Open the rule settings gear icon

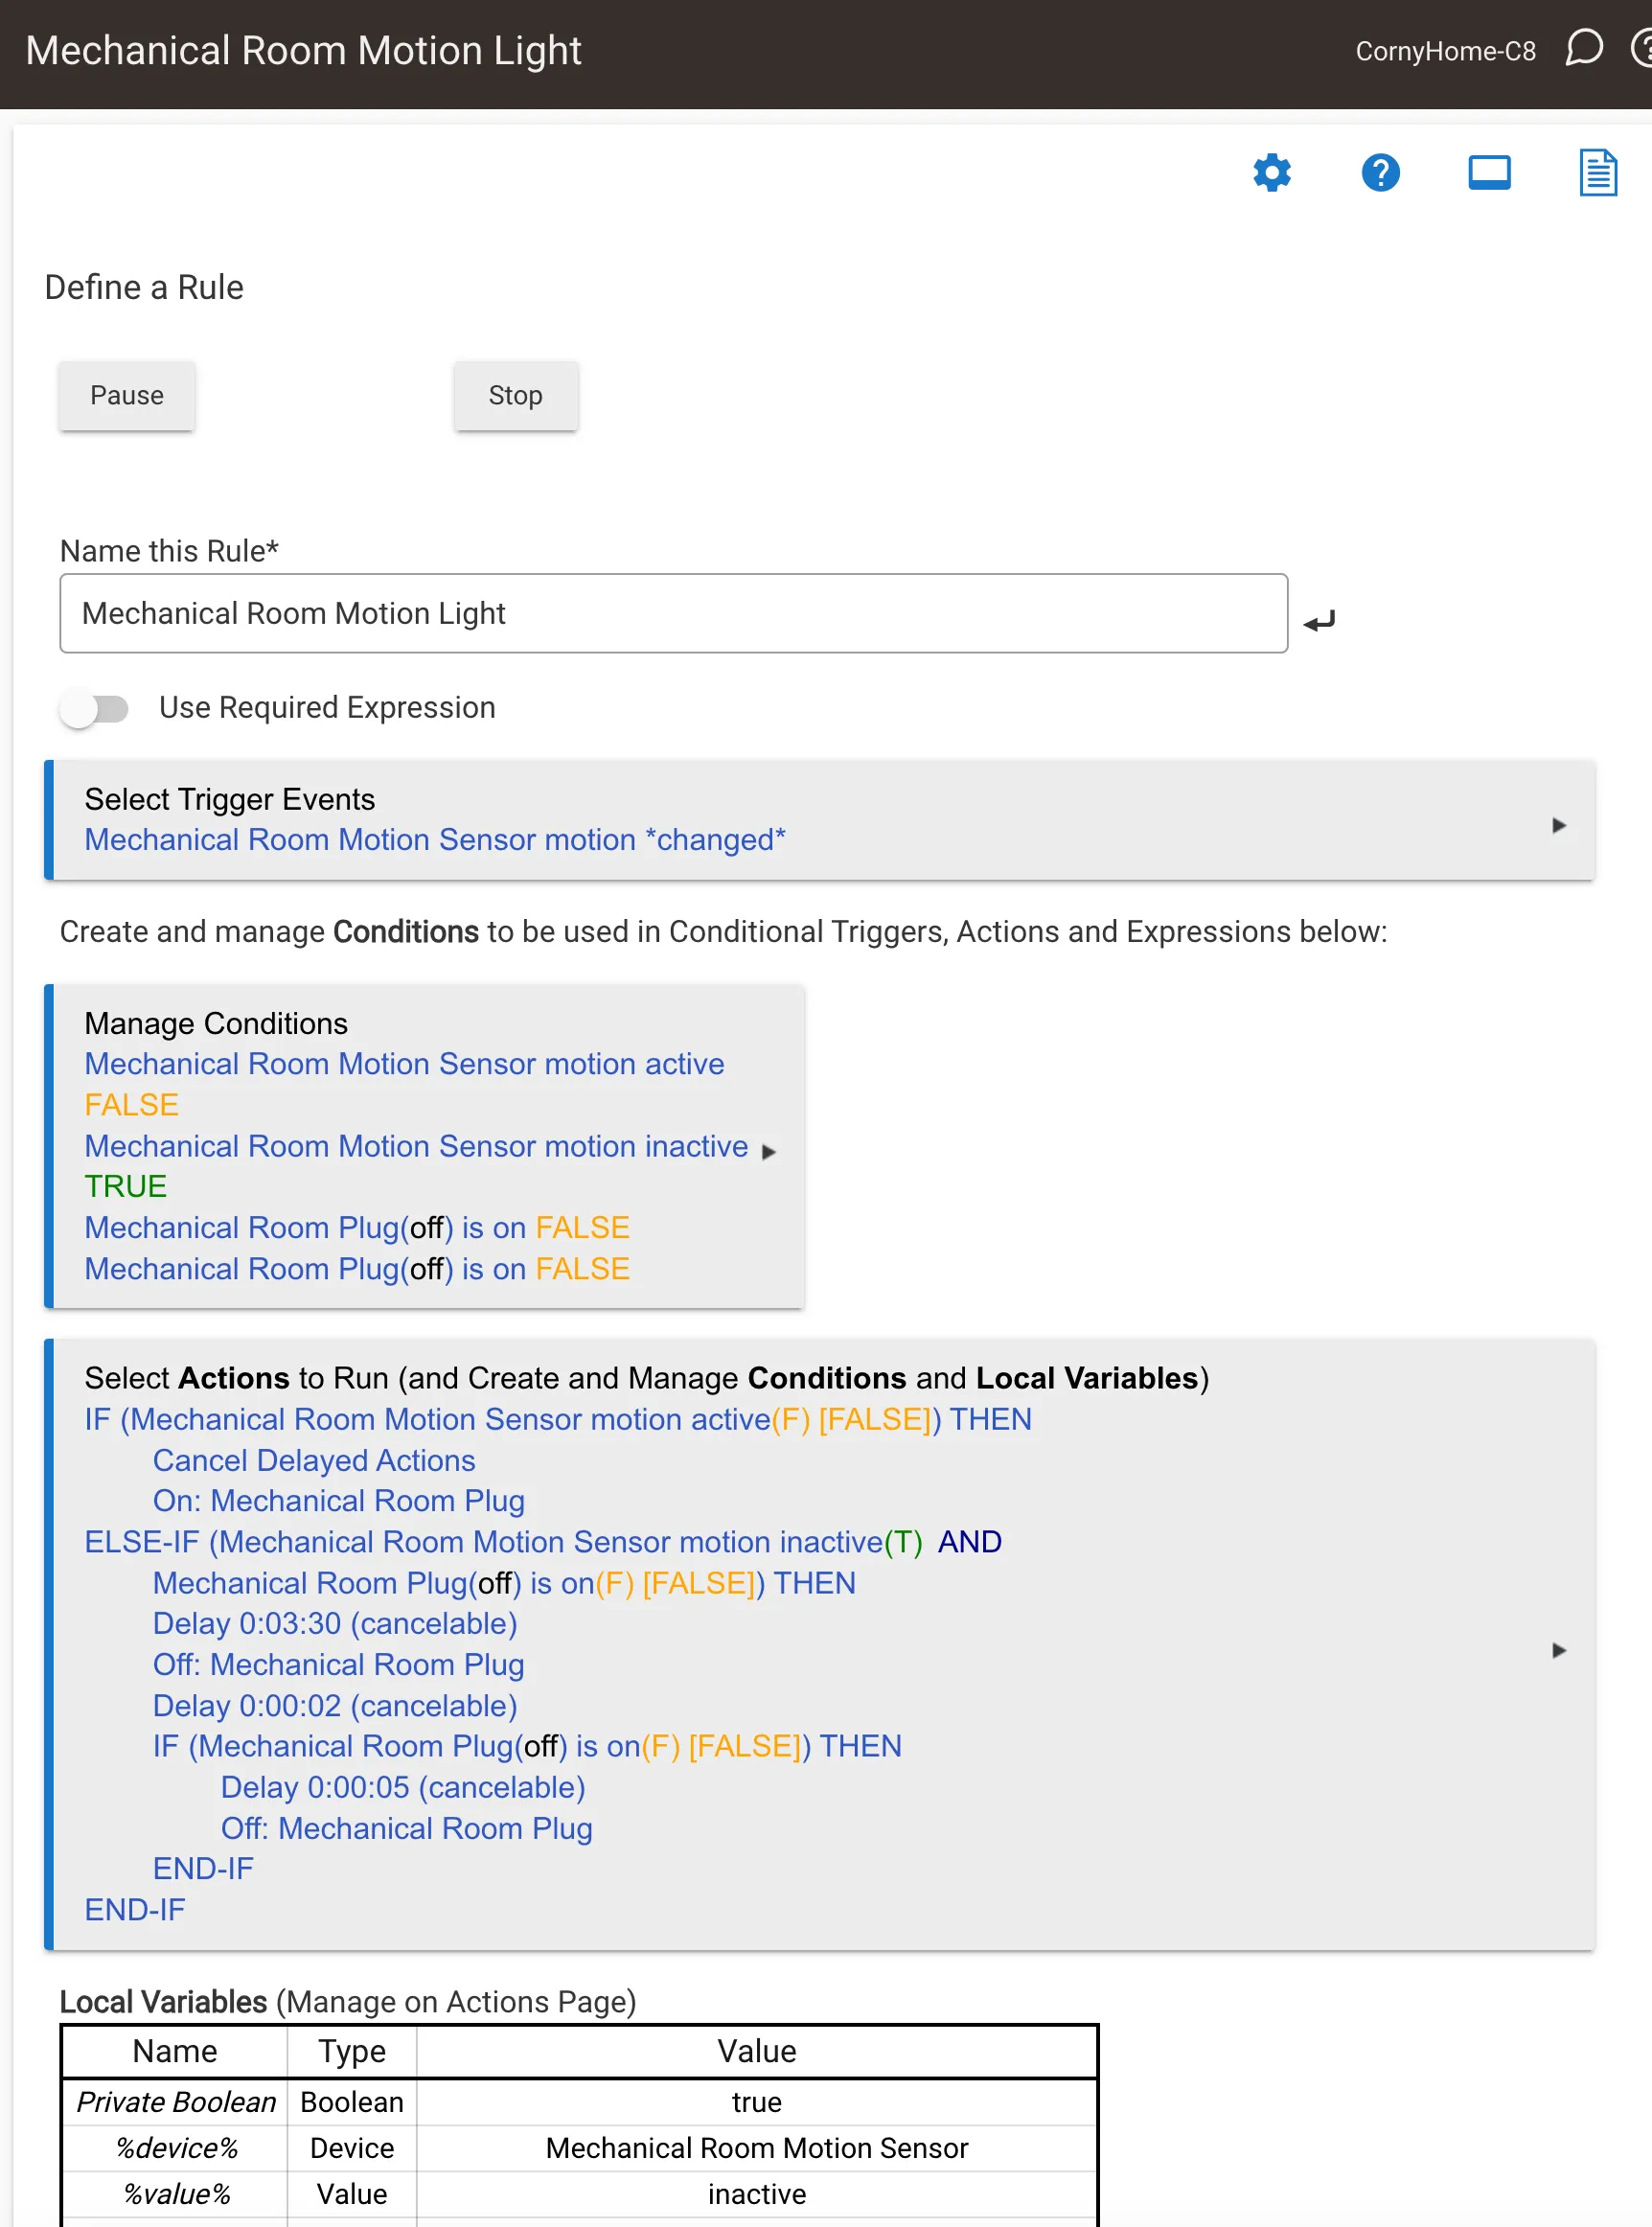(1272, 173)
